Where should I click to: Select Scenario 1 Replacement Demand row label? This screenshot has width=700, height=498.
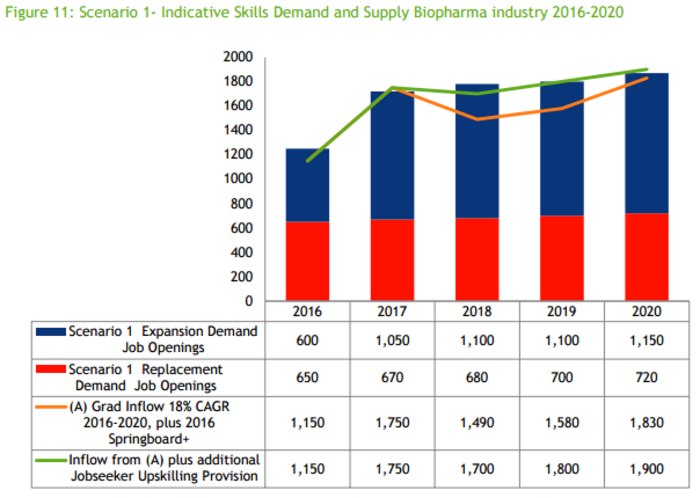coord(148,378)
